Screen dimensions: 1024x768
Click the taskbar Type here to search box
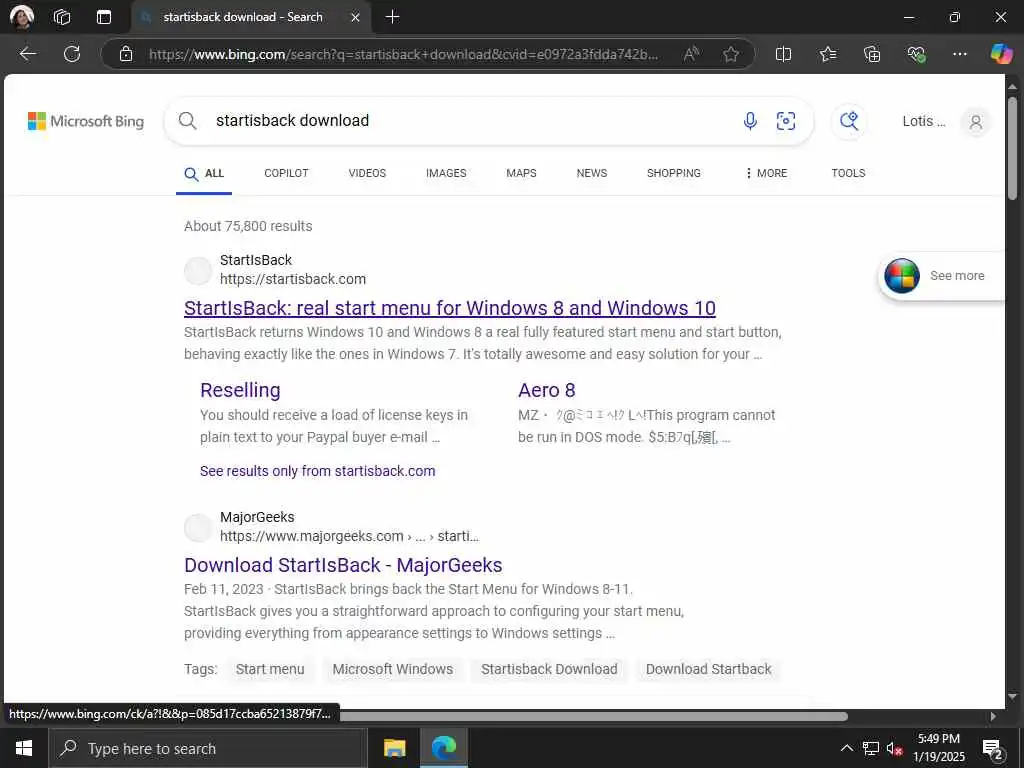click(208, 748)
